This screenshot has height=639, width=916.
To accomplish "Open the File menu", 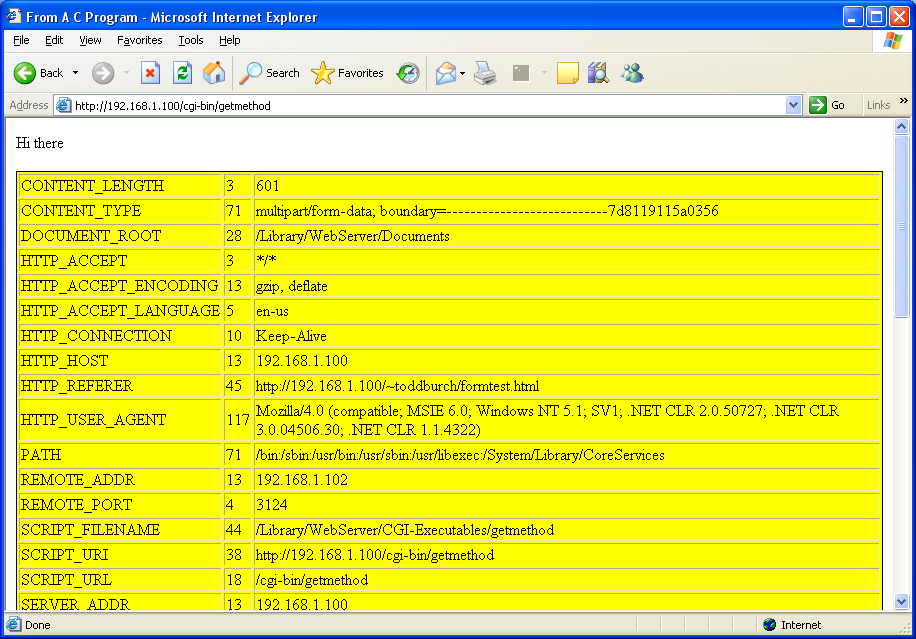I will point(21,40).
